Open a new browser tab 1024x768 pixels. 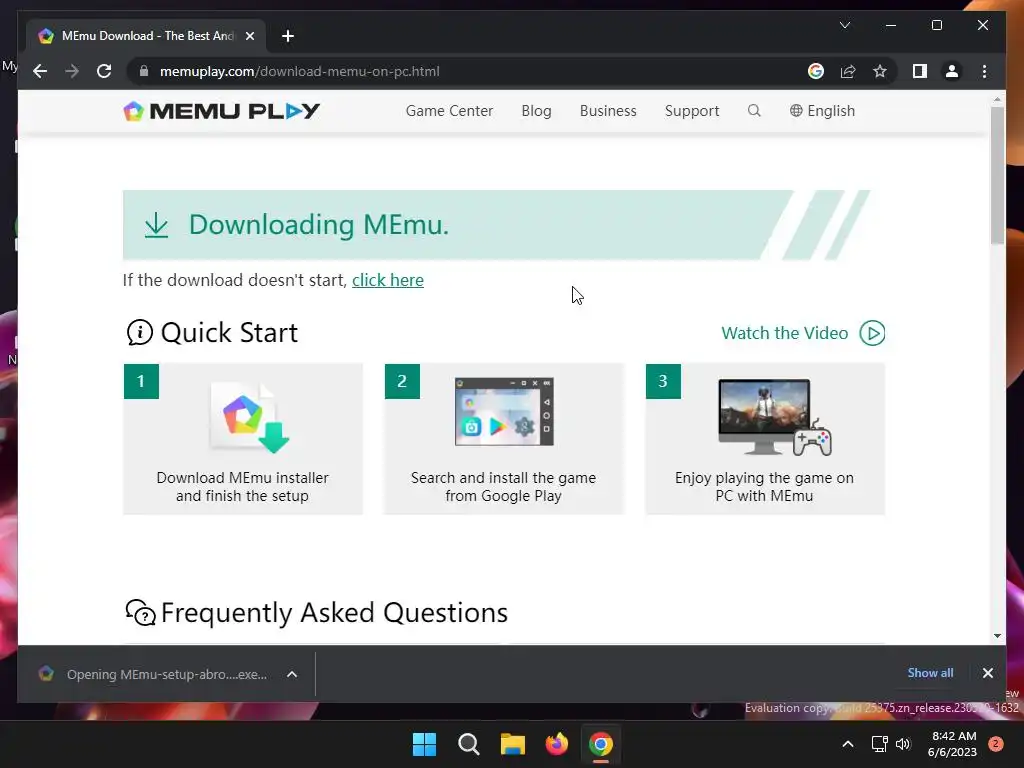point(288,36)
